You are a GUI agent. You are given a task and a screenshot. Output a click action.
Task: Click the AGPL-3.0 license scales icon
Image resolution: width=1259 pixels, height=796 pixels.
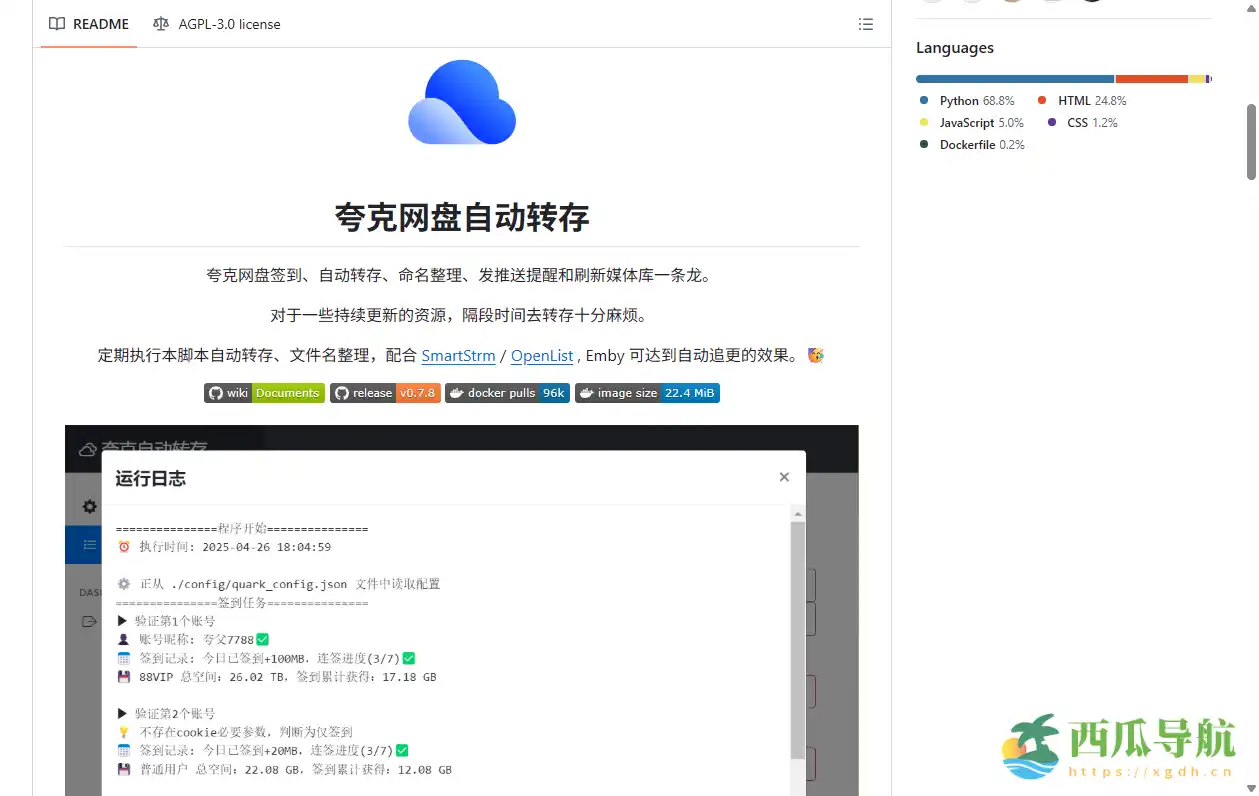(x=161, y=24)
